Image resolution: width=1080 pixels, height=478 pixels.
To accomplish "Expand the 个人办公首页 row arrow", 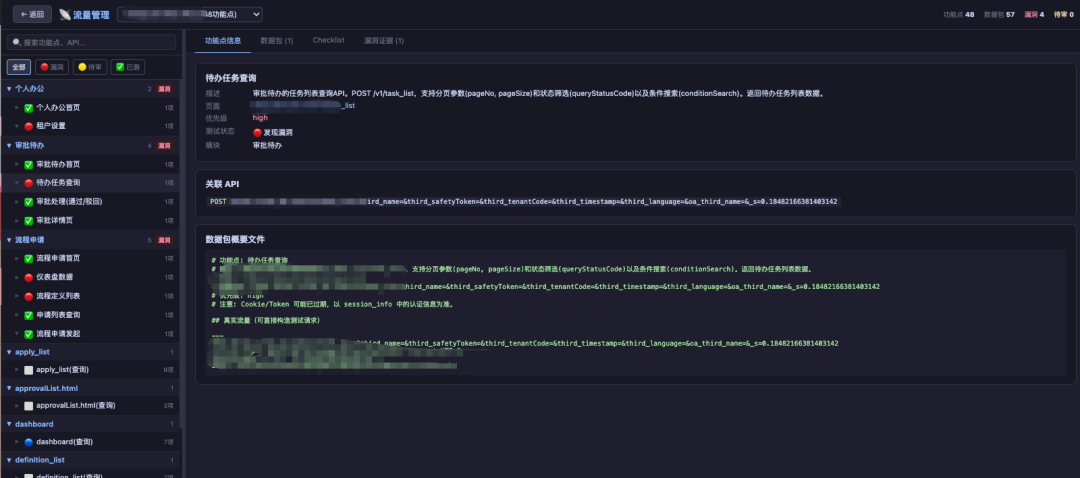I will coord(17,108).
